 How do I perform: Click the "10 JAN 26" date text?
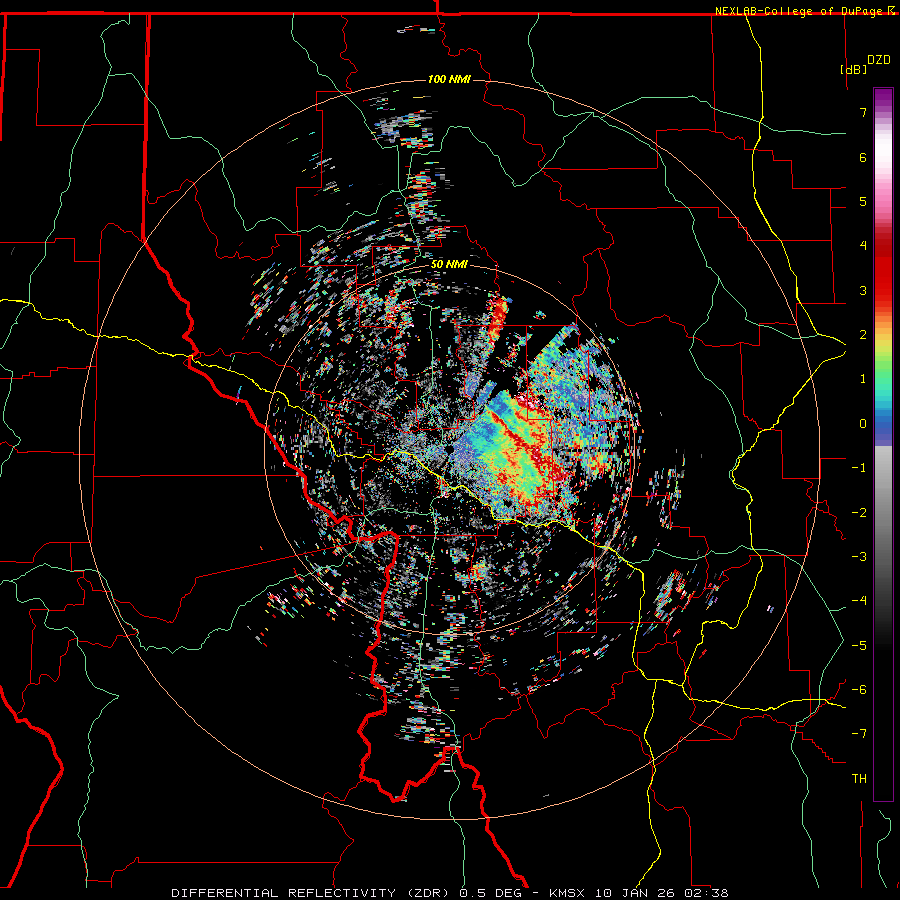tap(634, 893)
